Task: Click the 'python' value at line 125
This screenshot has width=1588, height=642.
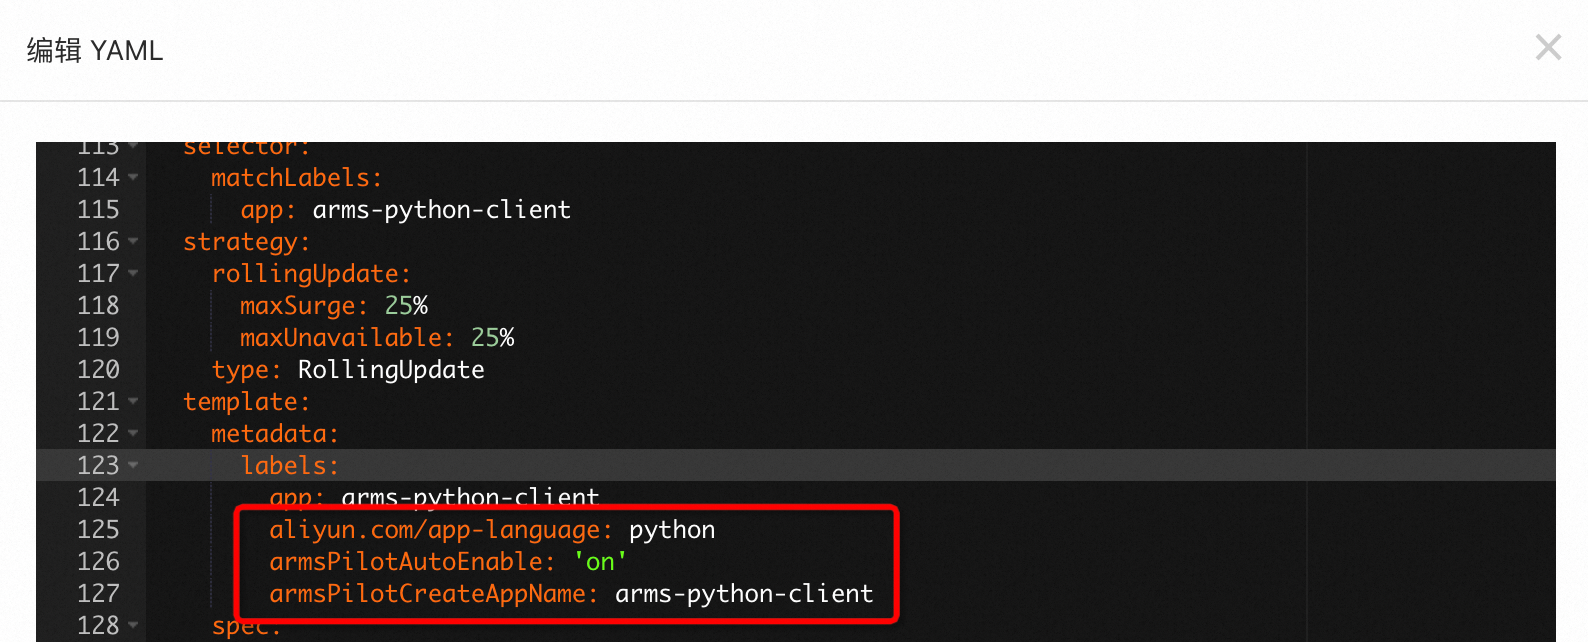Action: point(672,530)
